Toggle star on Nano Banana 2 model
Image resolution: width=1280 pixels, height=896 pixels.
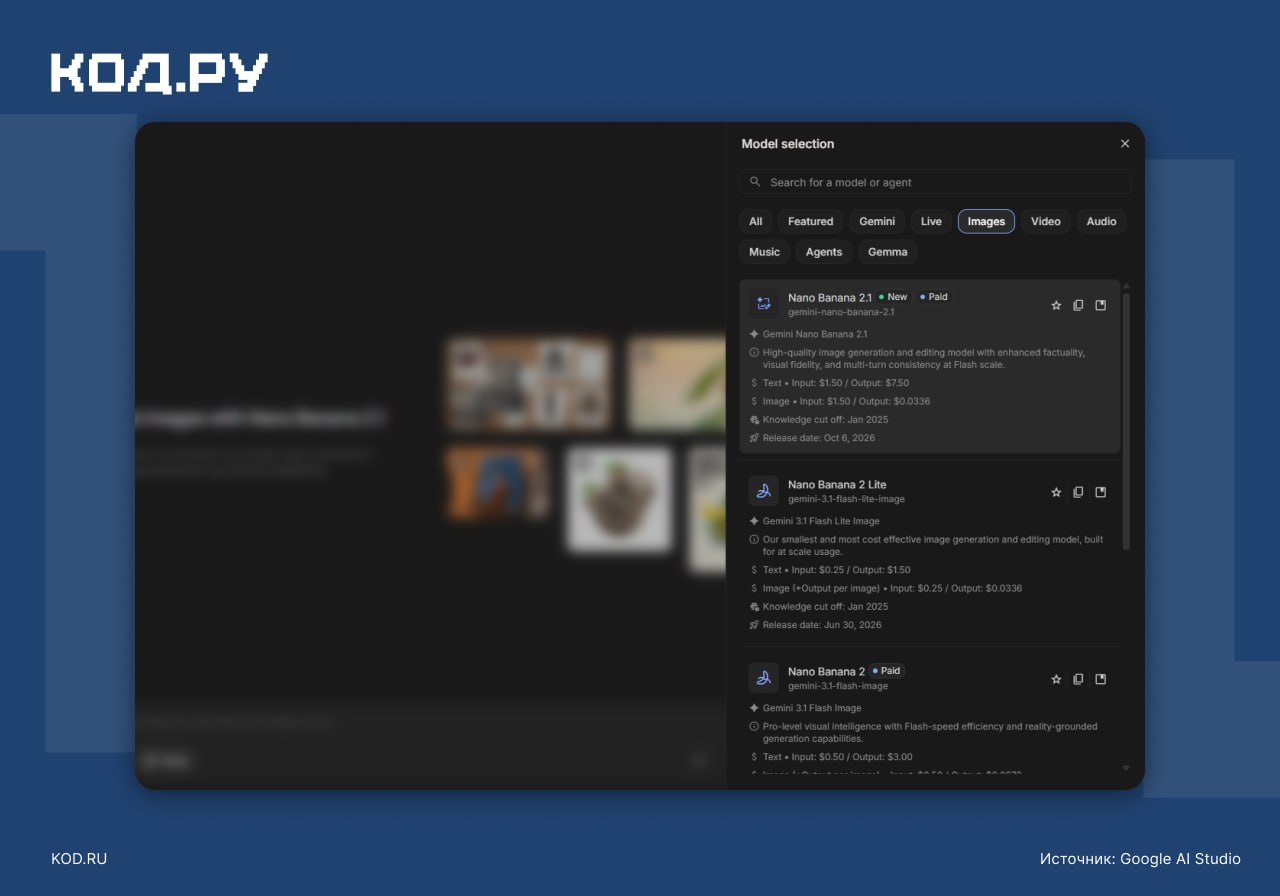(x=1056, y=679)
